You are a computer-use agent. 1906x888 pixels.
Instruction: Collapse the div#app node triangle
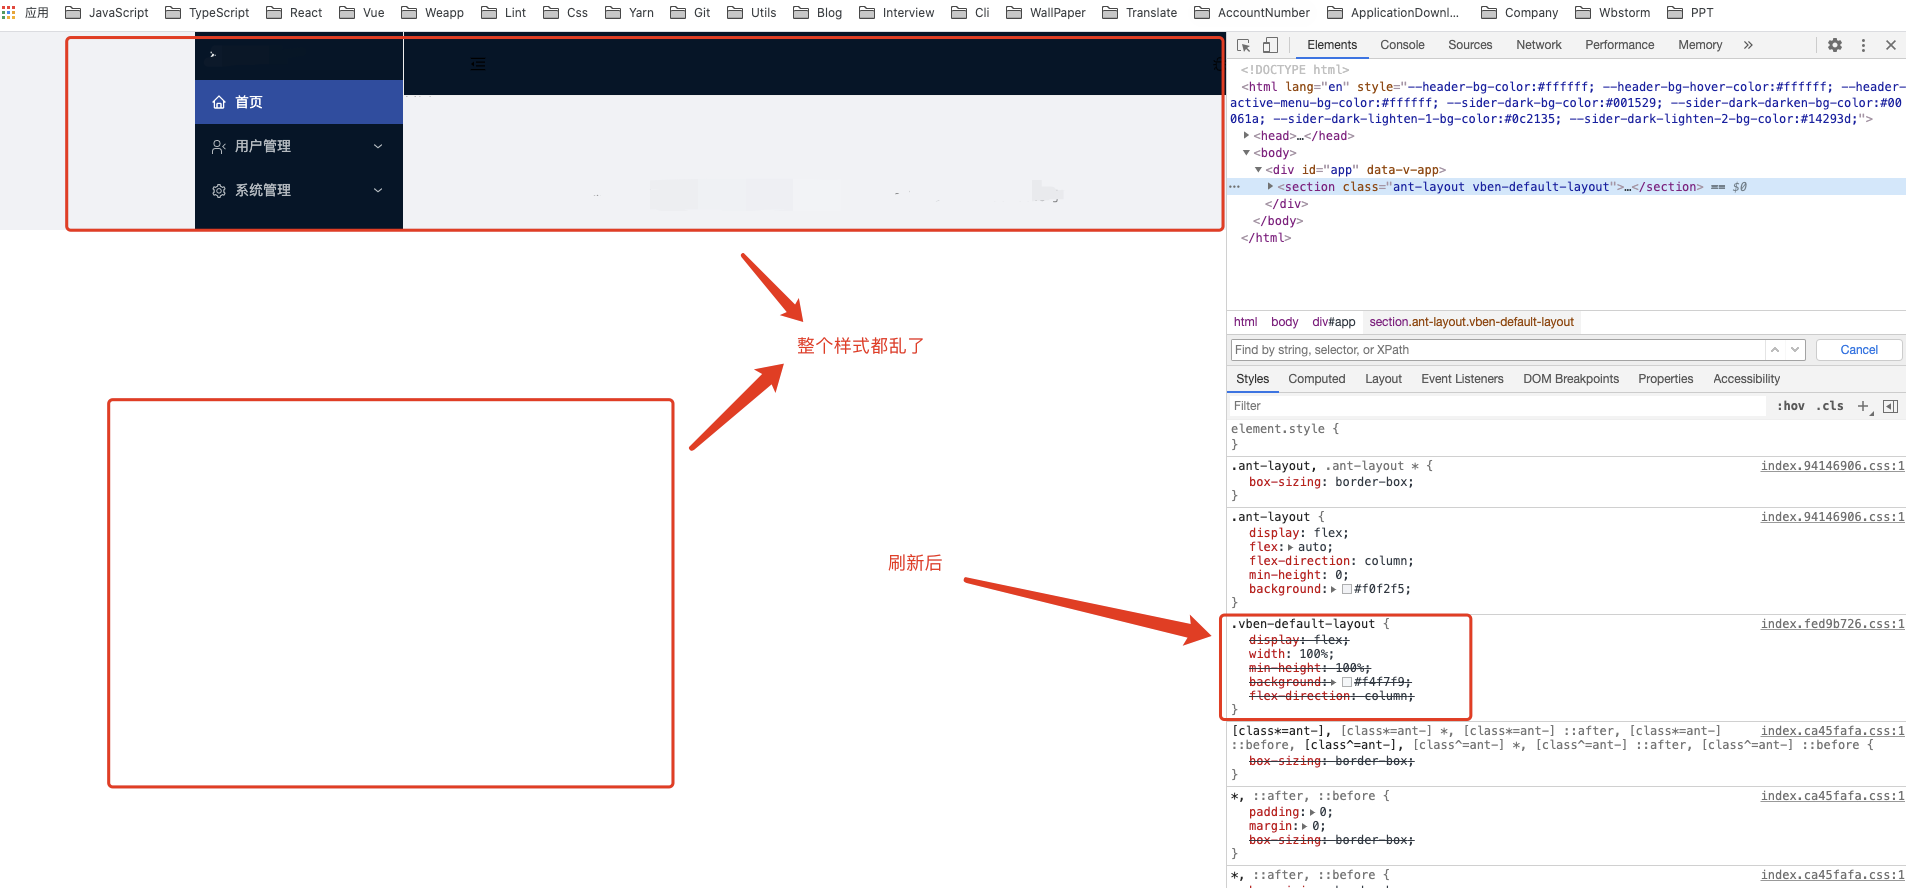pos(1259,170)
